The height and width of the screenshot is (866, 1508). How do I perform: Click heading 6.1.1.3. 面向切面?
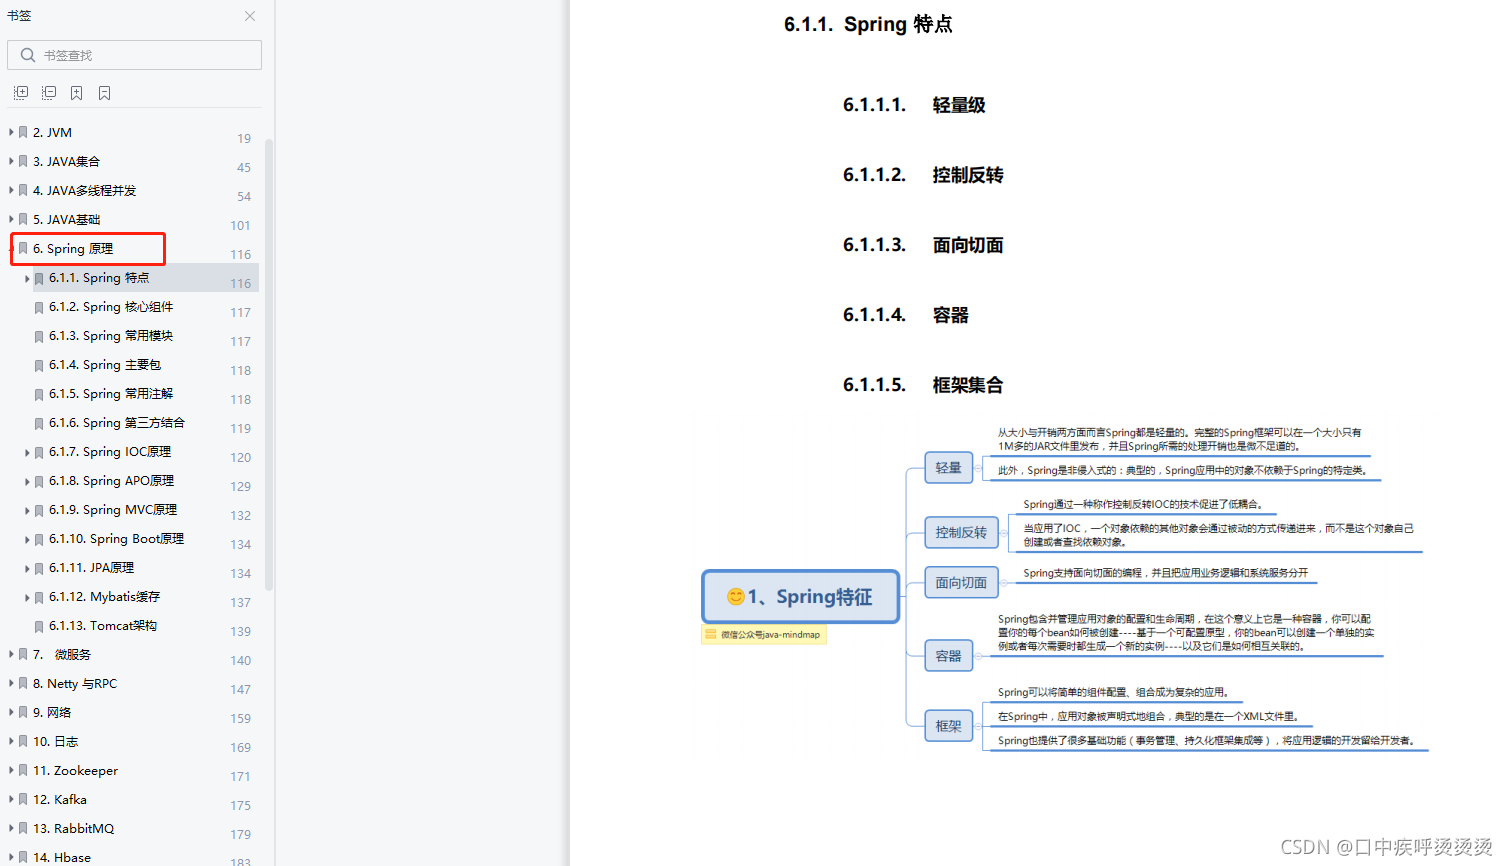click(923, 245)
